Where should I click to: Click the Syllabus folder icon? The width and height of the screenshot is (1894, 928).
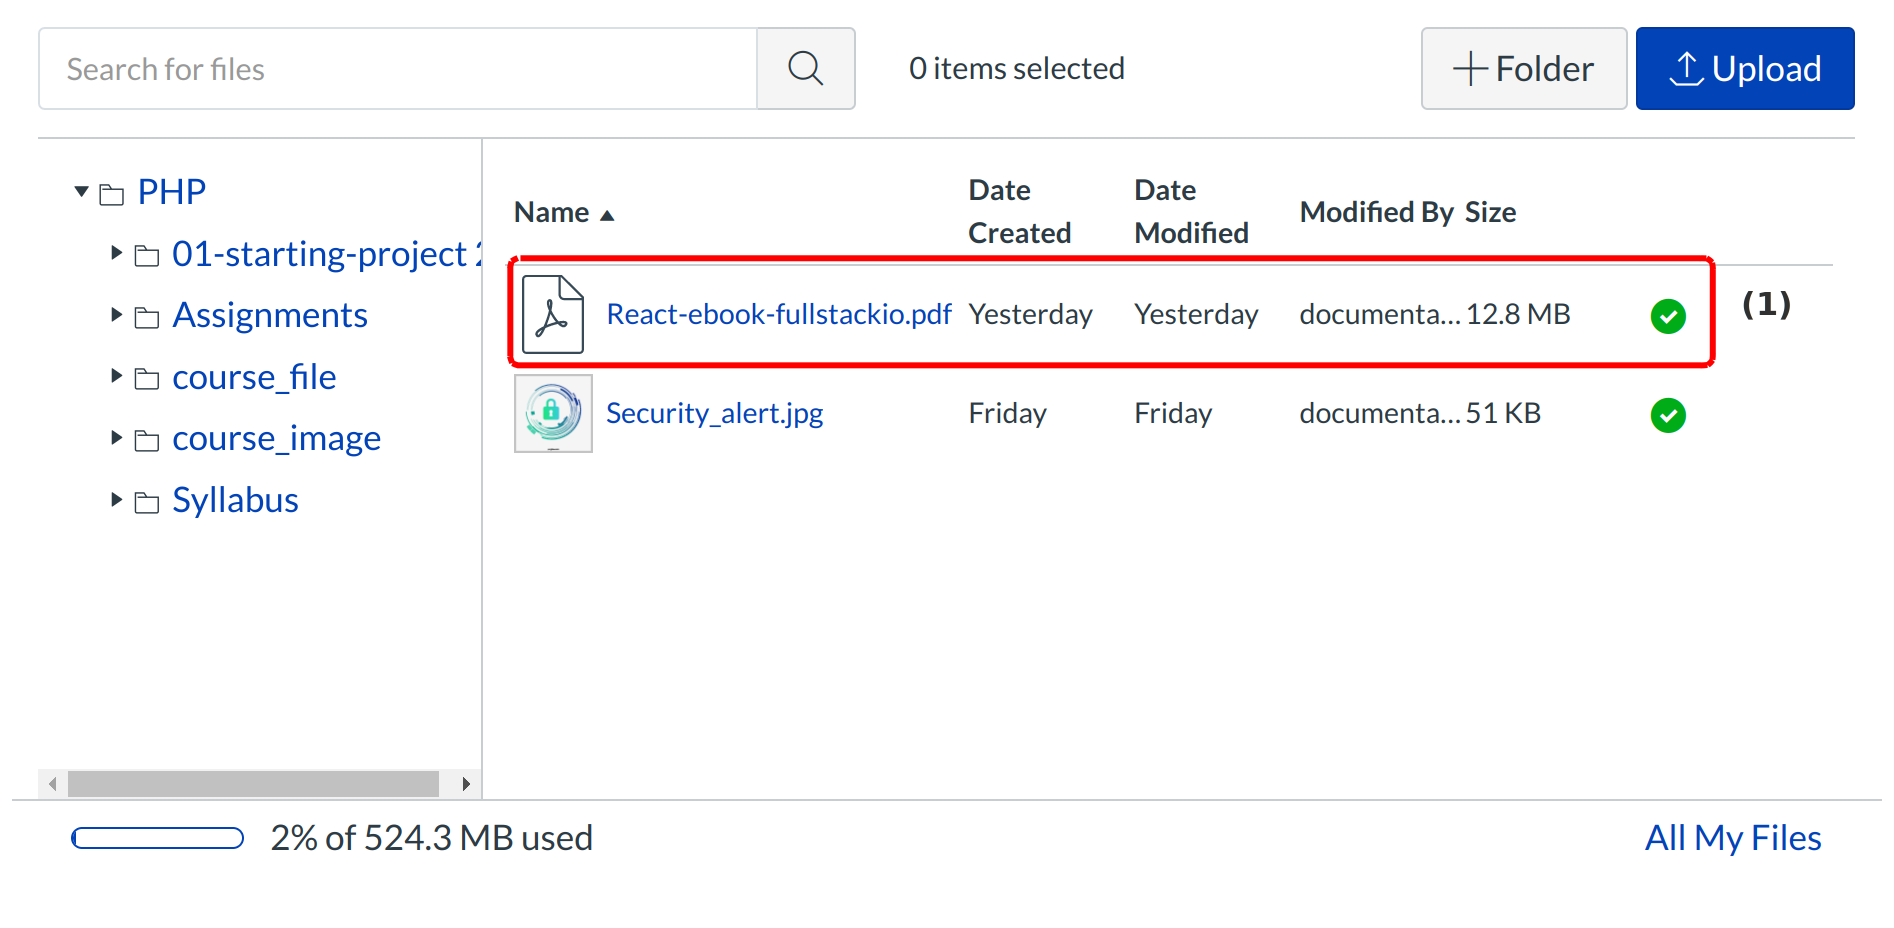(147, 502)
